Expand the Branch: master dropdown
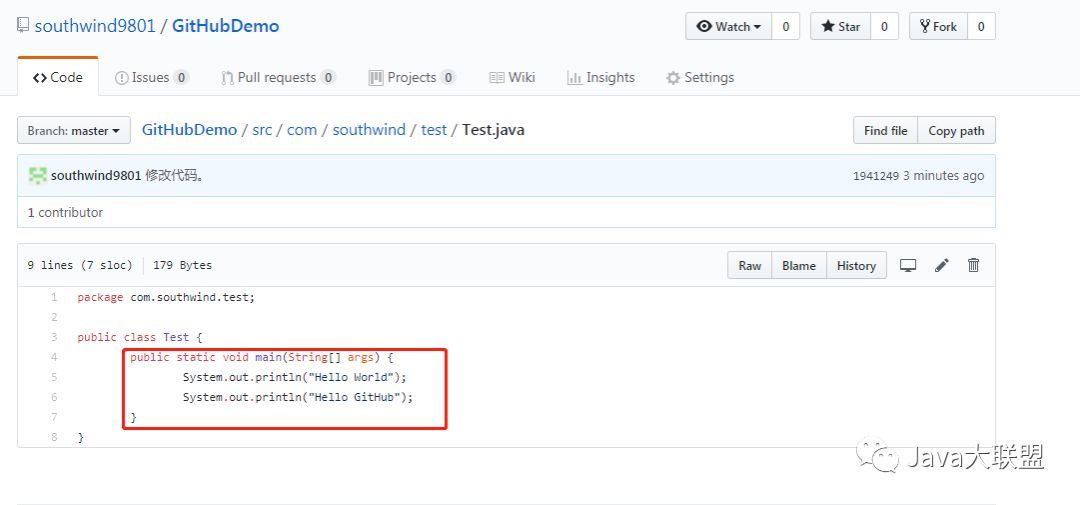 click(74, 130)
